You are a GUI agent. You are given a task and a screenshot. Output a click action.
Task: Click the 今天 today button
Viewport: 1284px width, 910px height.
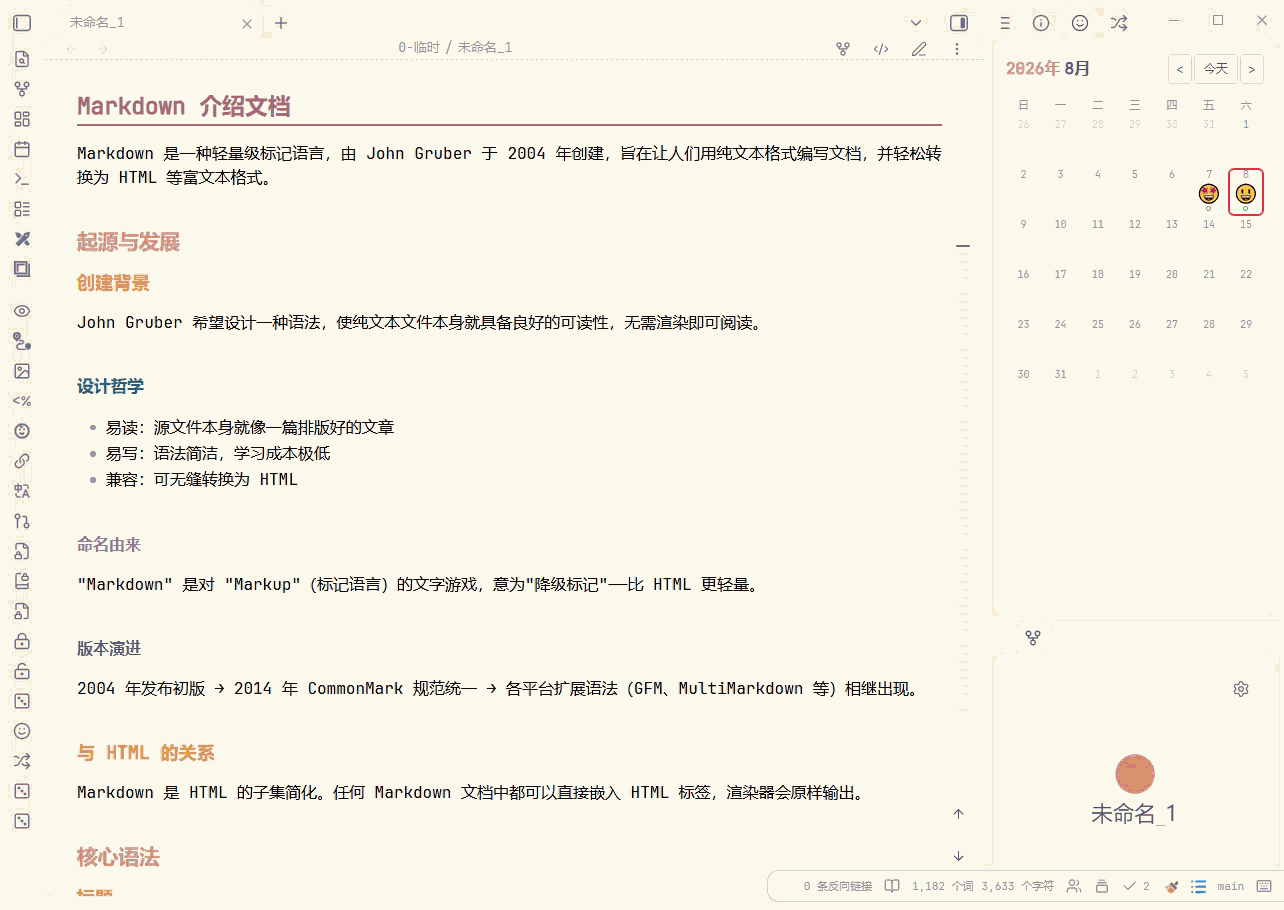point(1216,69)
